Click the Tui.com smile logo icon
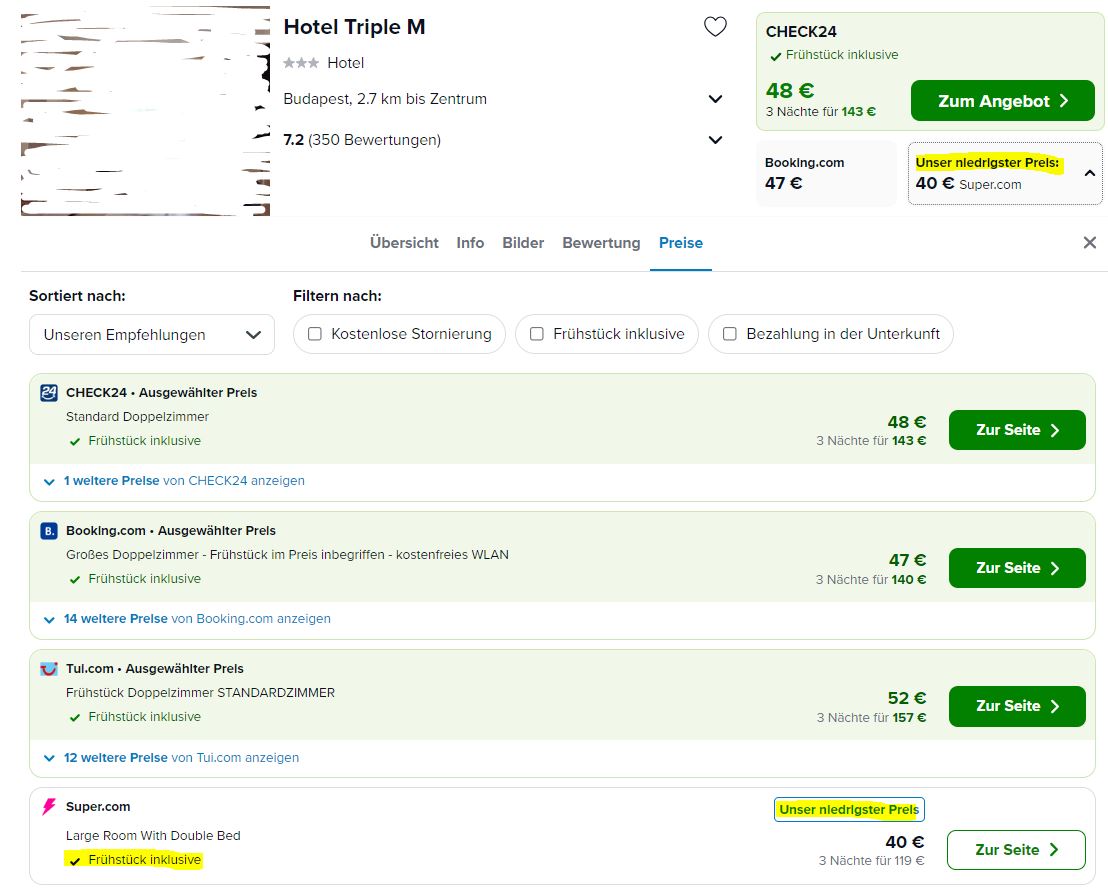 click(x=49, y=669)
